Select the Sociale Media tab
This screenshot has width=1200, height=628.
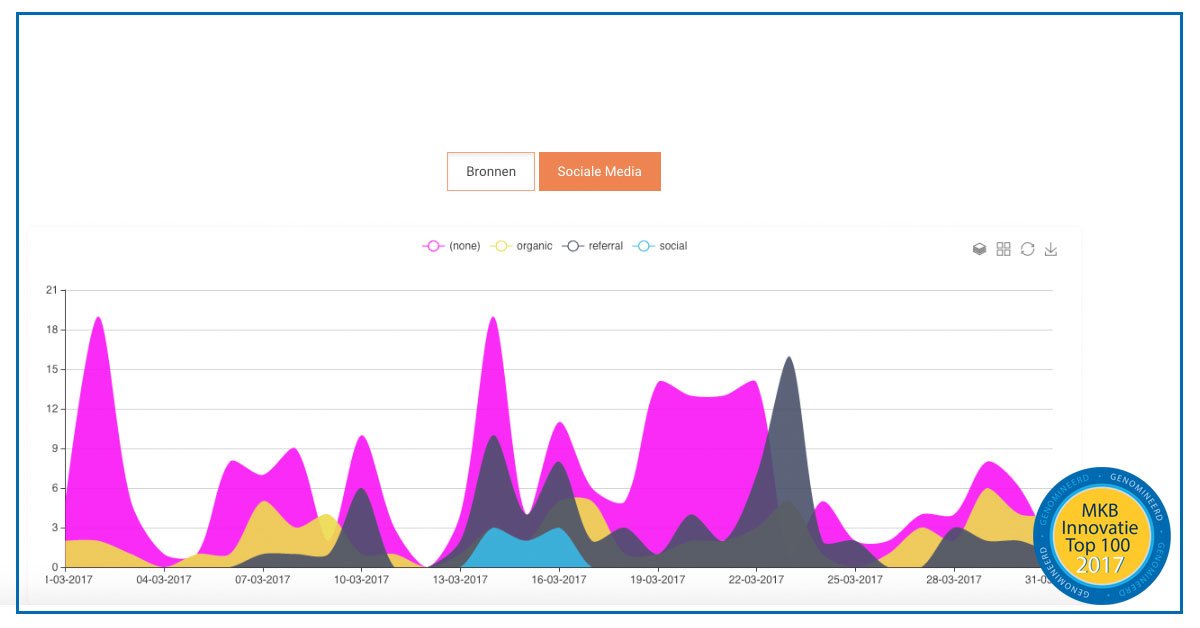600,171
